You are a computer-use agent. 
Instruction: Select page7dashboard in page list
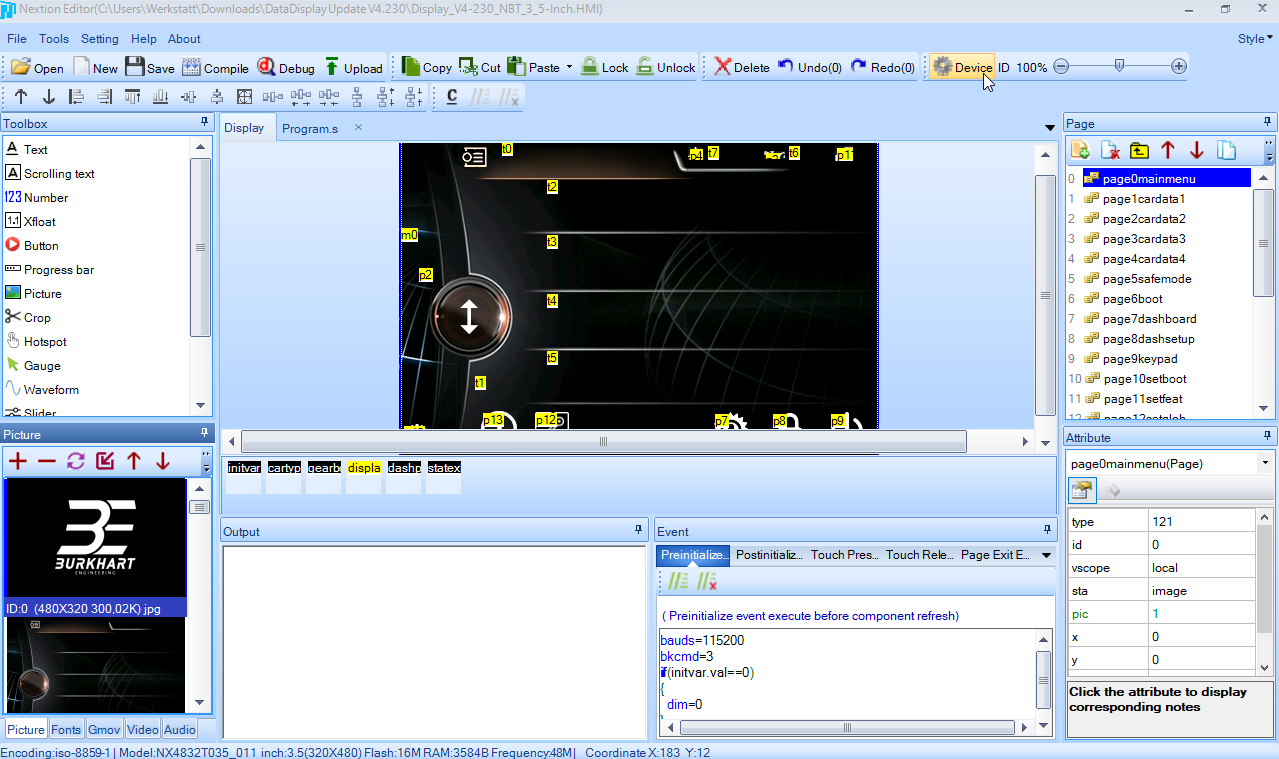tap(1149, 319)
